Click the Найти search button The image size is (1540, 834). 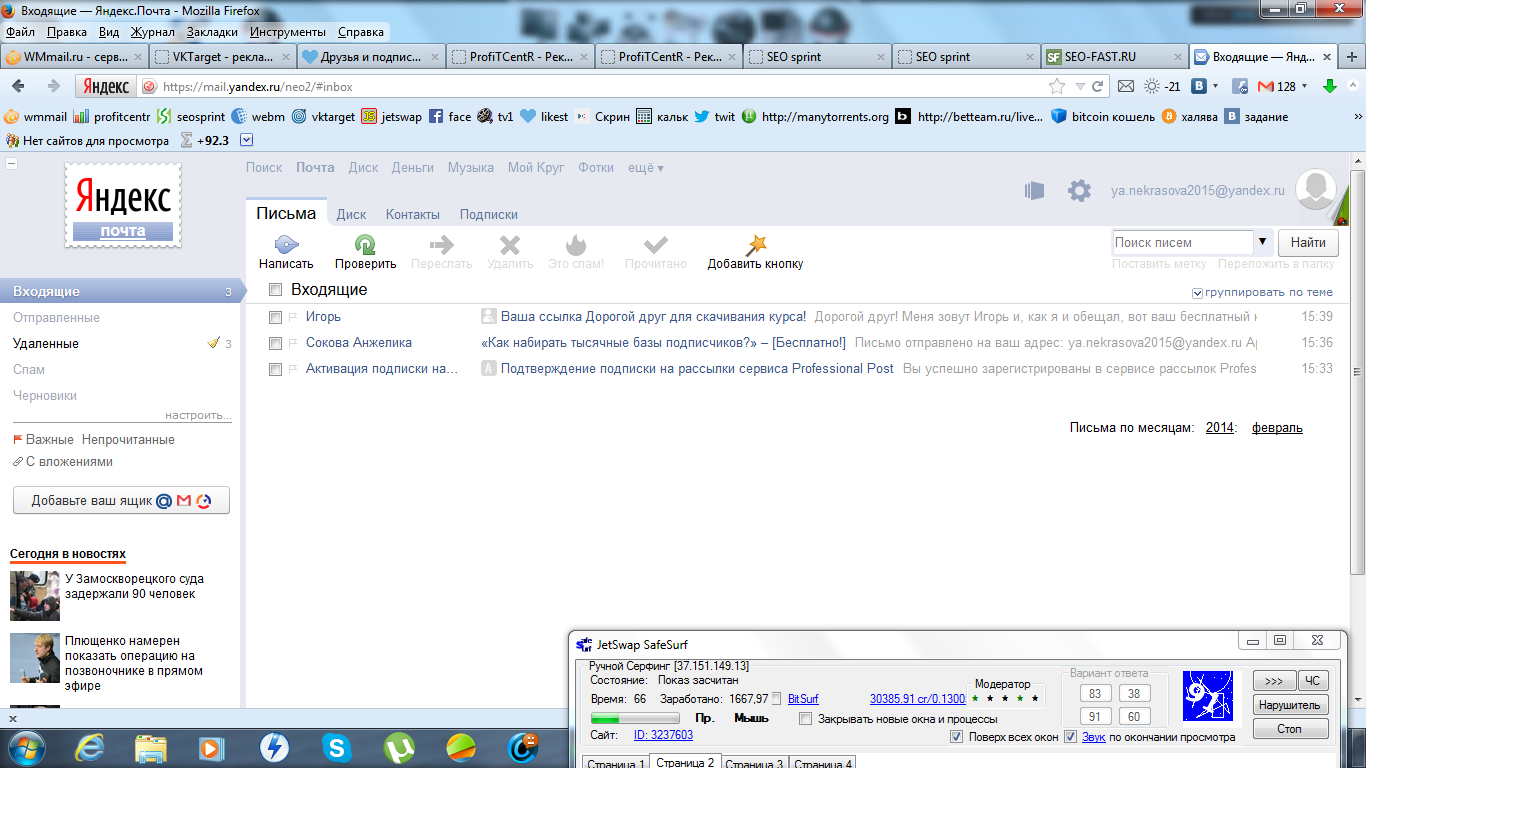point(1308,242)
